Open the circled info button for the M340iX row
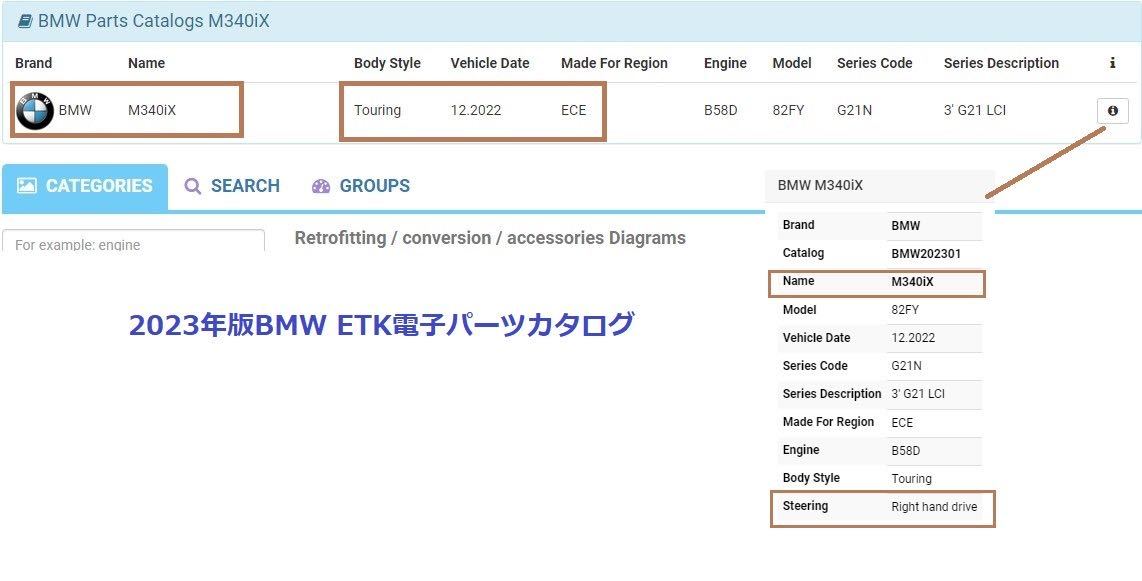The image size is (1142, 581). point(1112,110)
